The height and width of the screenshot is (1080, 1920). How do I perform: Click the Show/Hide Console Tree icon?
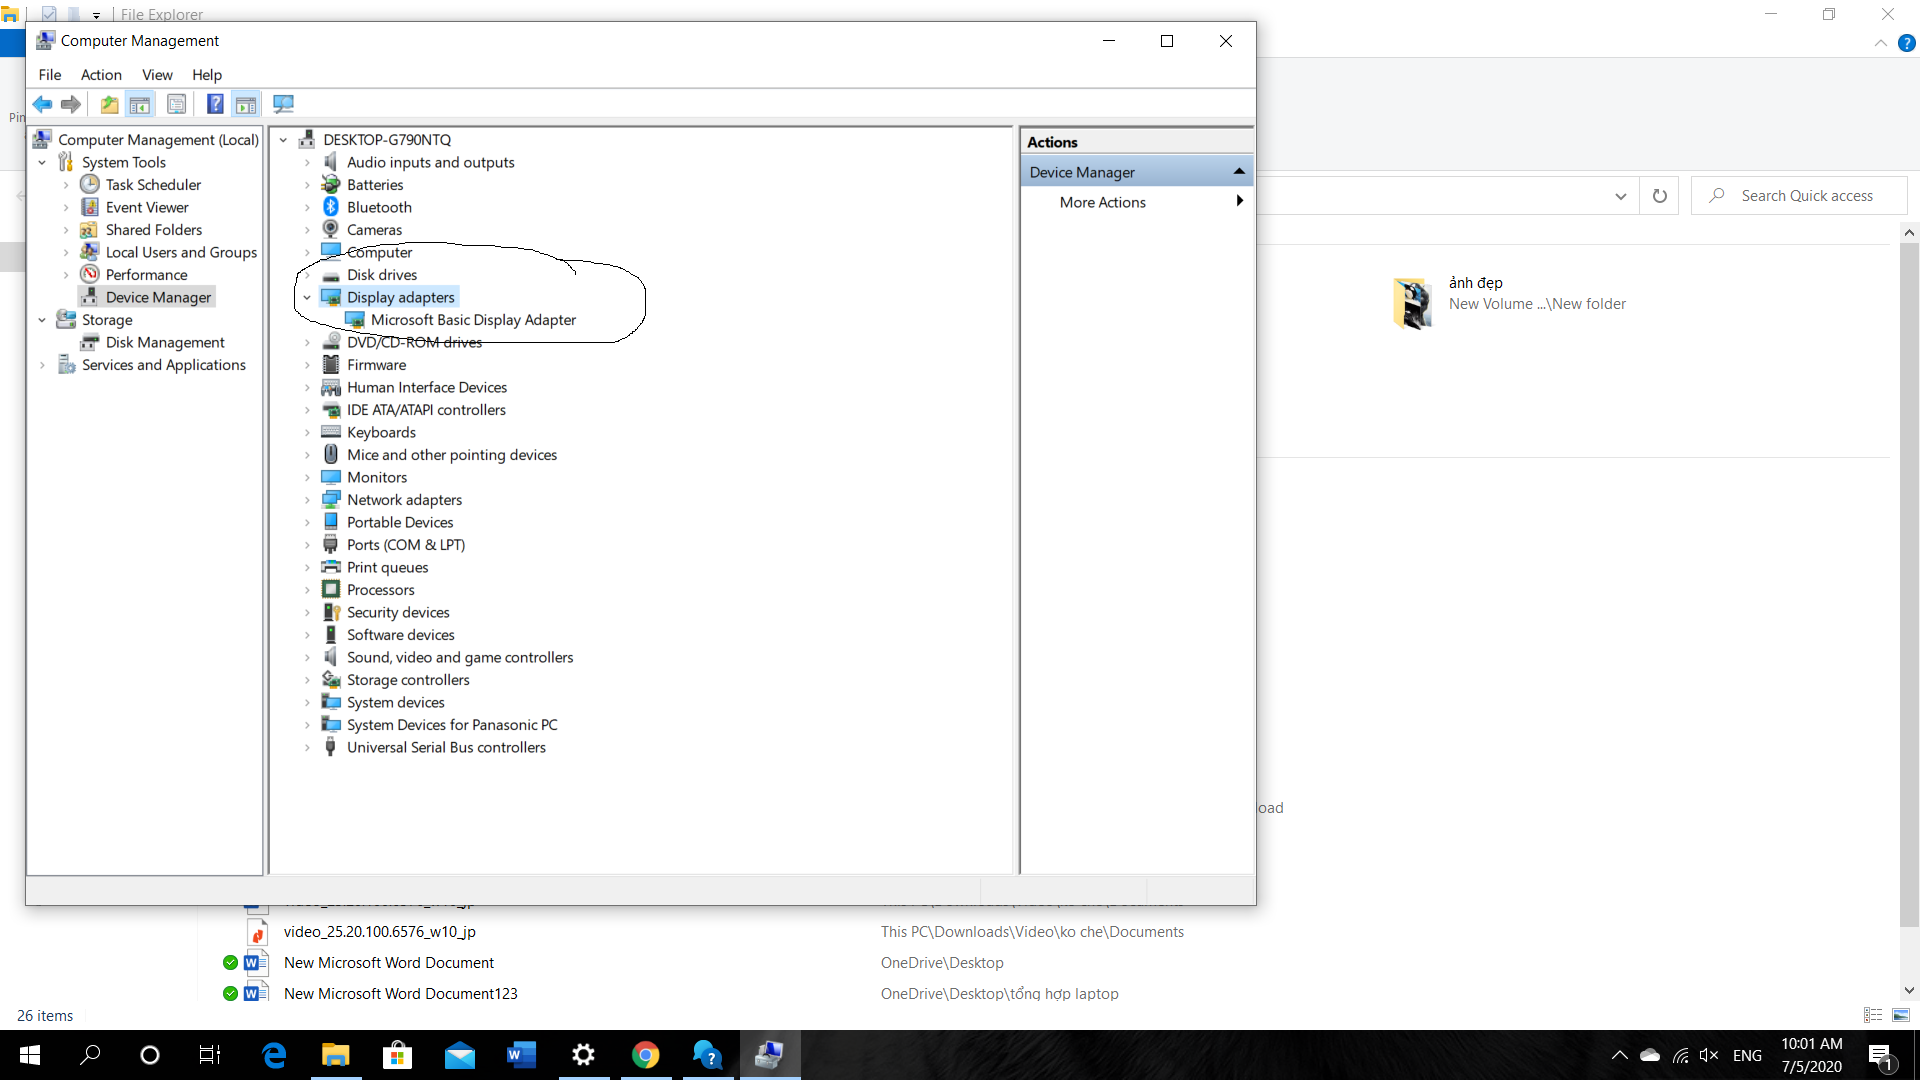point(140,104)
